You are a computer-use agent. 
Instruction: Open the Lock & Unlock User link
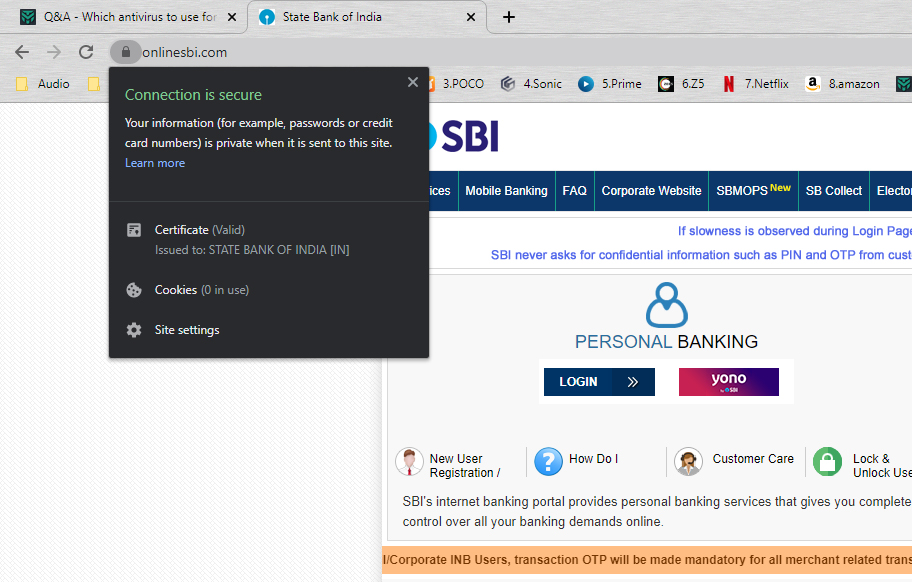[x=882, y=466]
